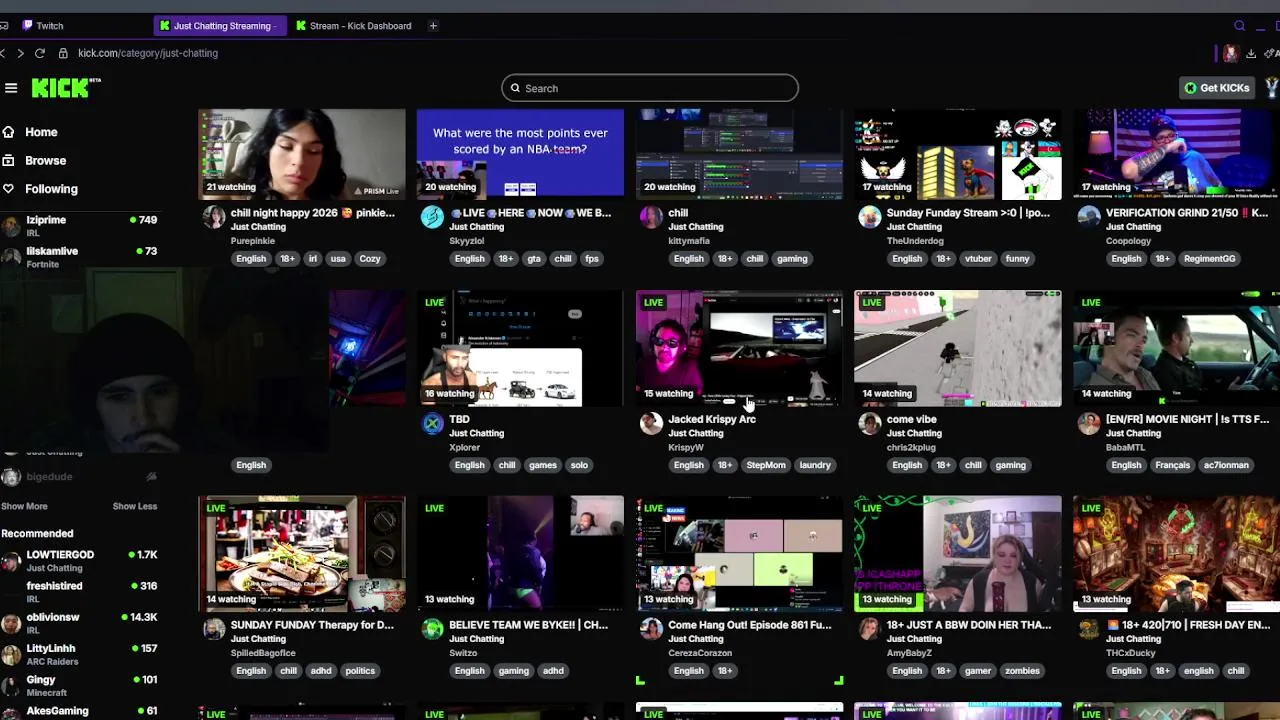Open Coopology channel avatar

pyautogui.click(x=1088, y=218)
